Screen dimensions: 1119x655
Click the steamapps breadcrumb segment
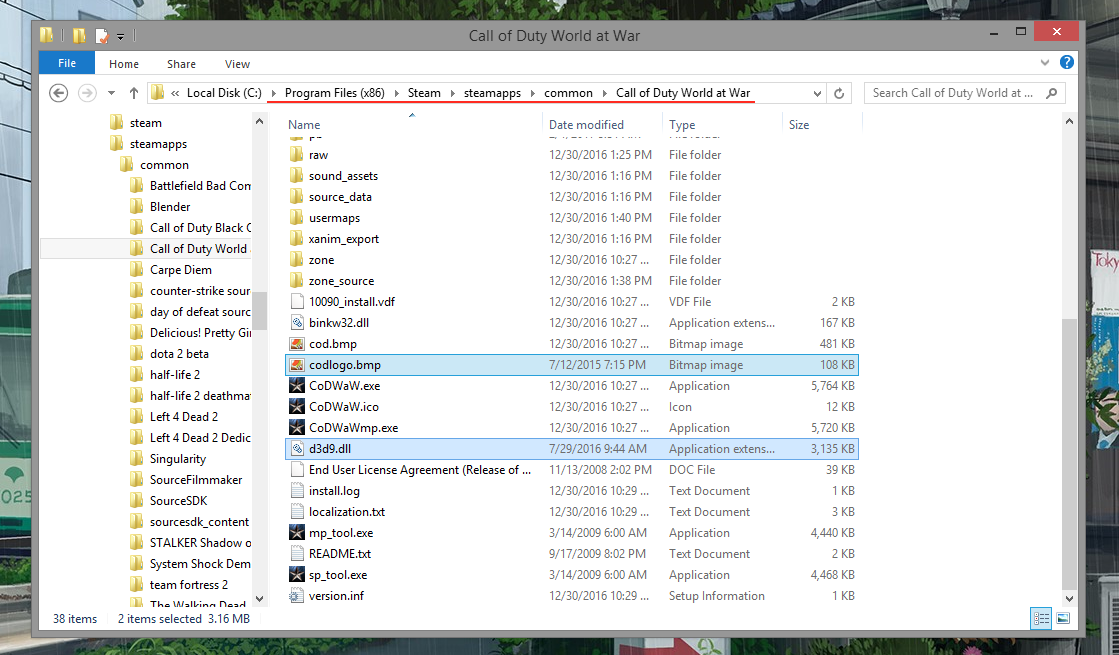(x=492, y=93)
